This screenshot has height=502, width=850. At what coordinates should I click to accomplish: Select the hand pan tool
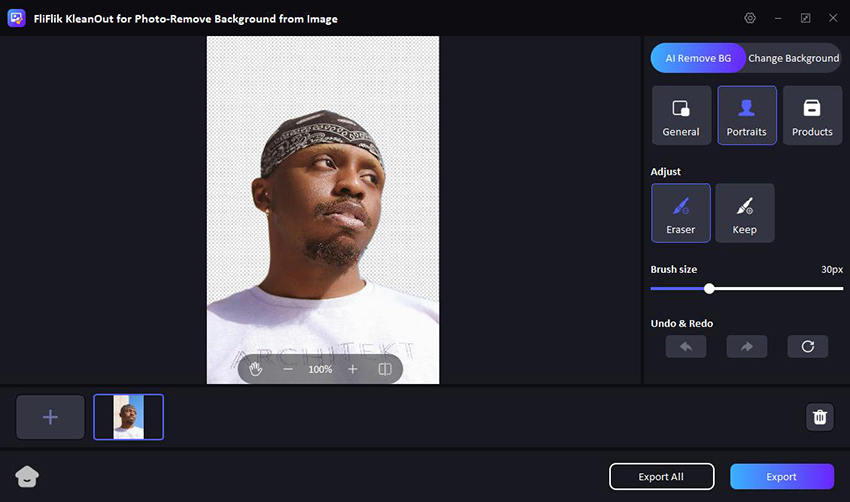pyautogui.click(x=256, y=369)
